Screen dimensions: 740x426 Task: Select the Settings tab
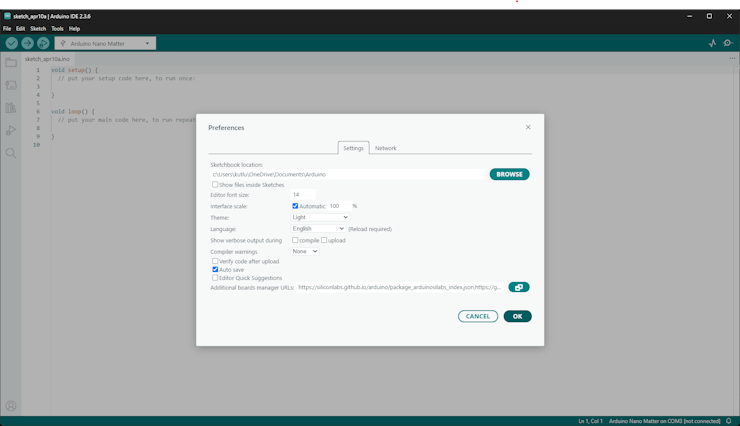click(x=353, y=148)
